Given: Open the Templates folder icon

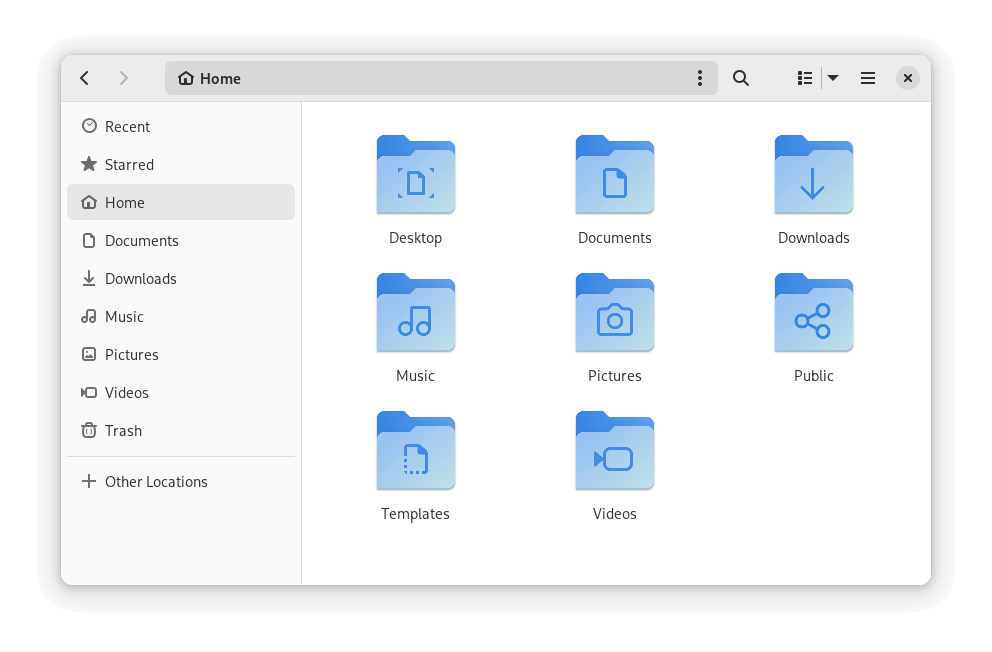Looking at the screenshot, I should 415,452.
